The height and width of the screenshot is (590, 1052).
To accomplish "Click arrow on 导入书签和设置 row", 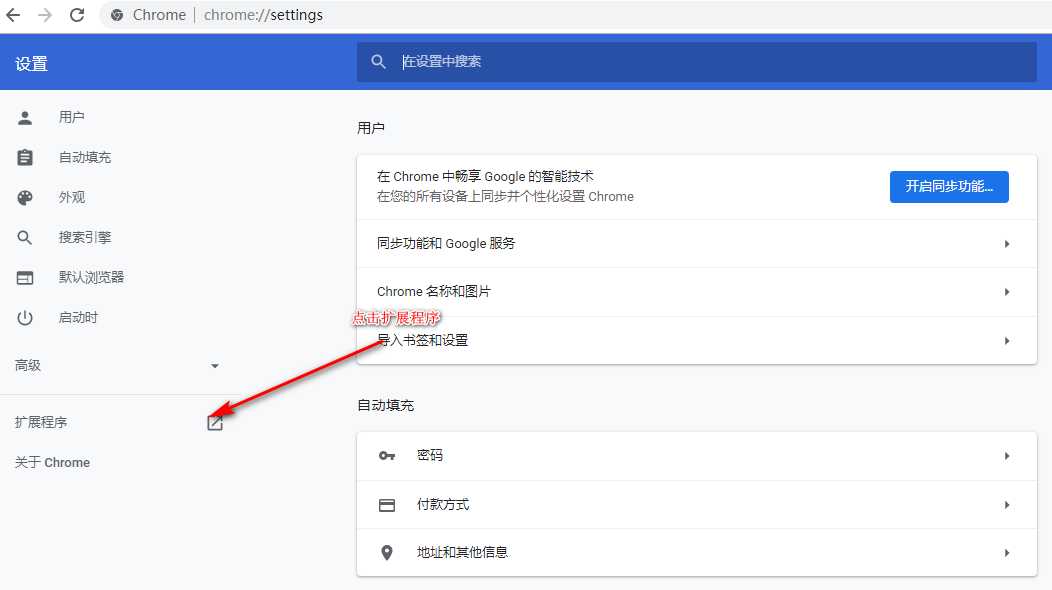I will [1007, 341].
